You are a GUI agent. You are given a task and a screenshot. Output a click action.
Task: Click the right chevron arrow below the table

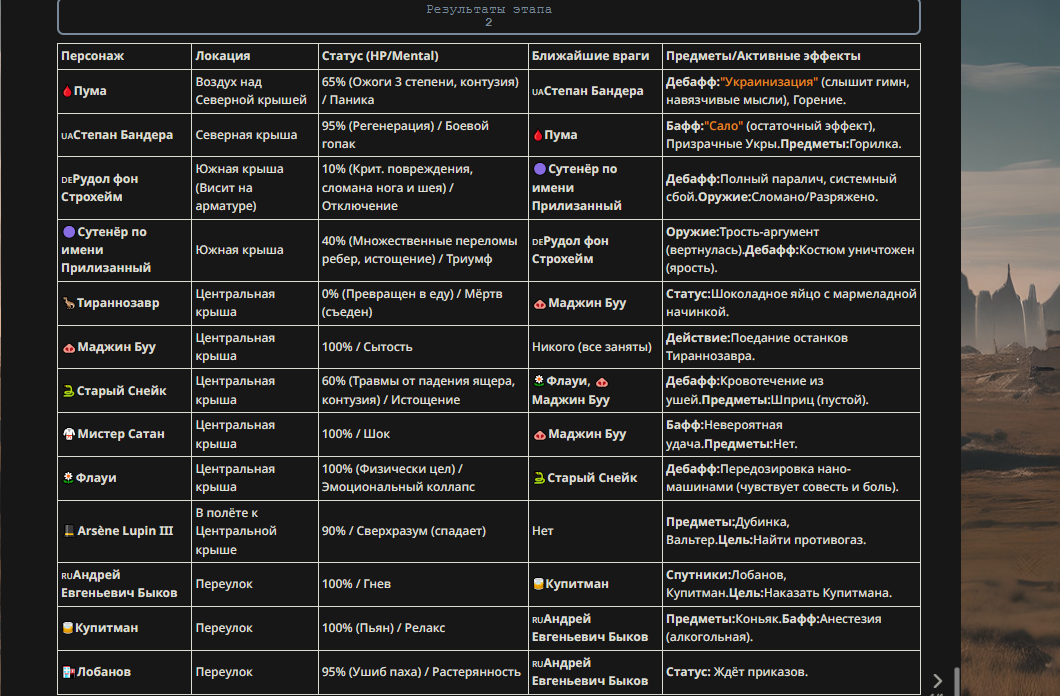[x=937, y=680]
